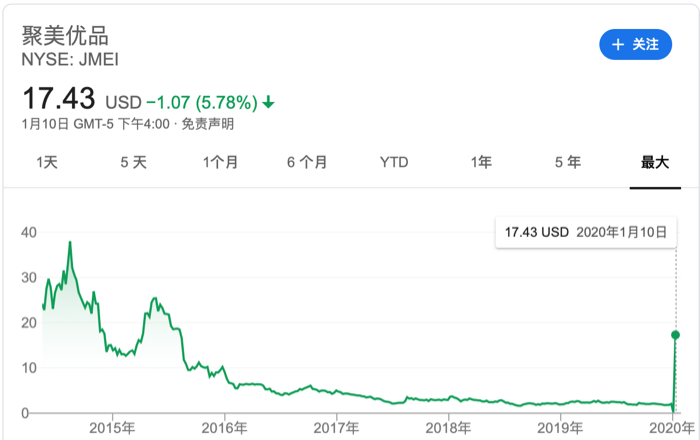Click the 2019年 axis label
This screenshot has width=700, height=440.
tap(560, 428)
